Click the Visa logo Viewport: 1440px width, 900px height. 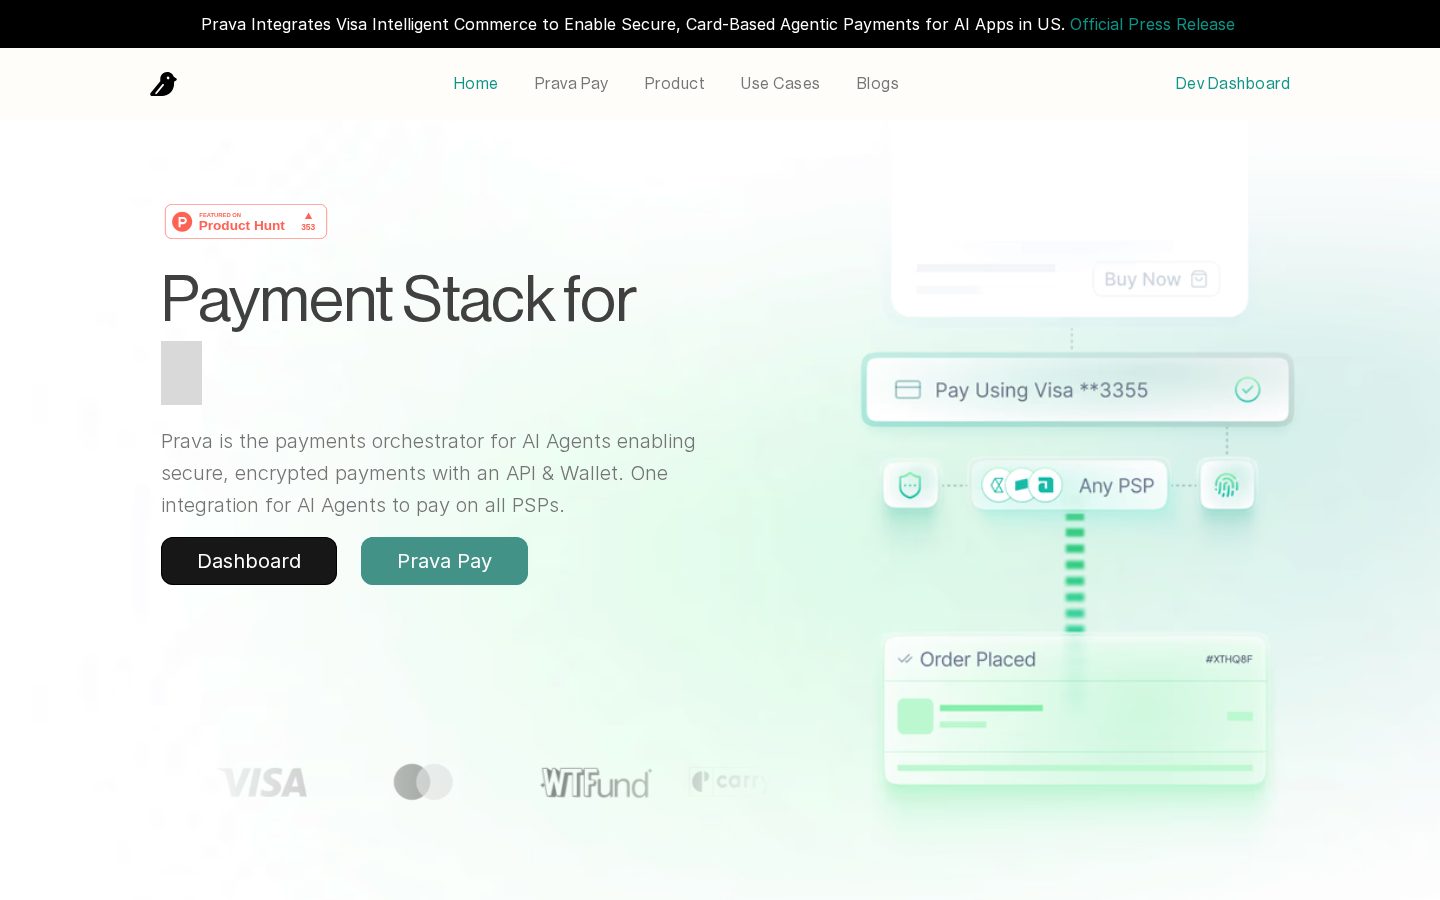tap(263, 782)
